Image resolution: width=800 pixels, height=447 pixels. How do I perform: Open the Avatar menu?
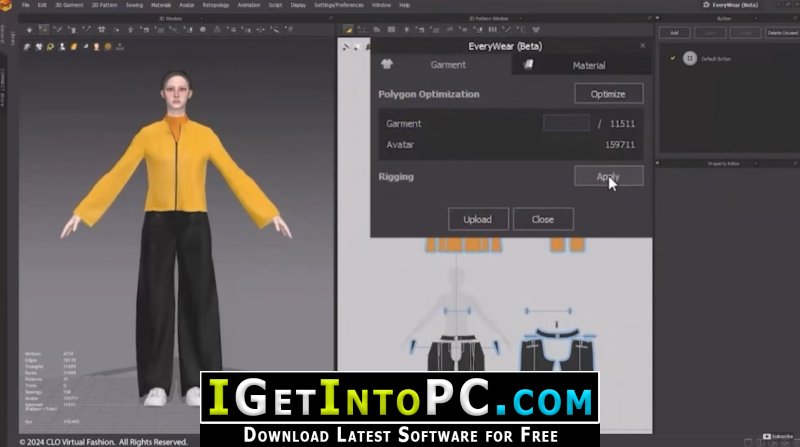click(x=186, y=5)
